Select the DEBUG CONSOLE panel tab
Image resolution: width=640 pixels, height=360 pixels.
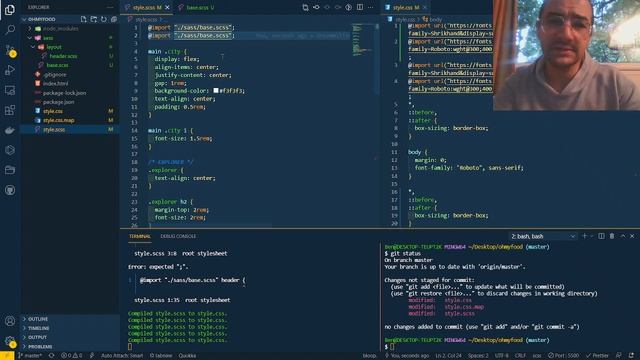click(178, 236)
